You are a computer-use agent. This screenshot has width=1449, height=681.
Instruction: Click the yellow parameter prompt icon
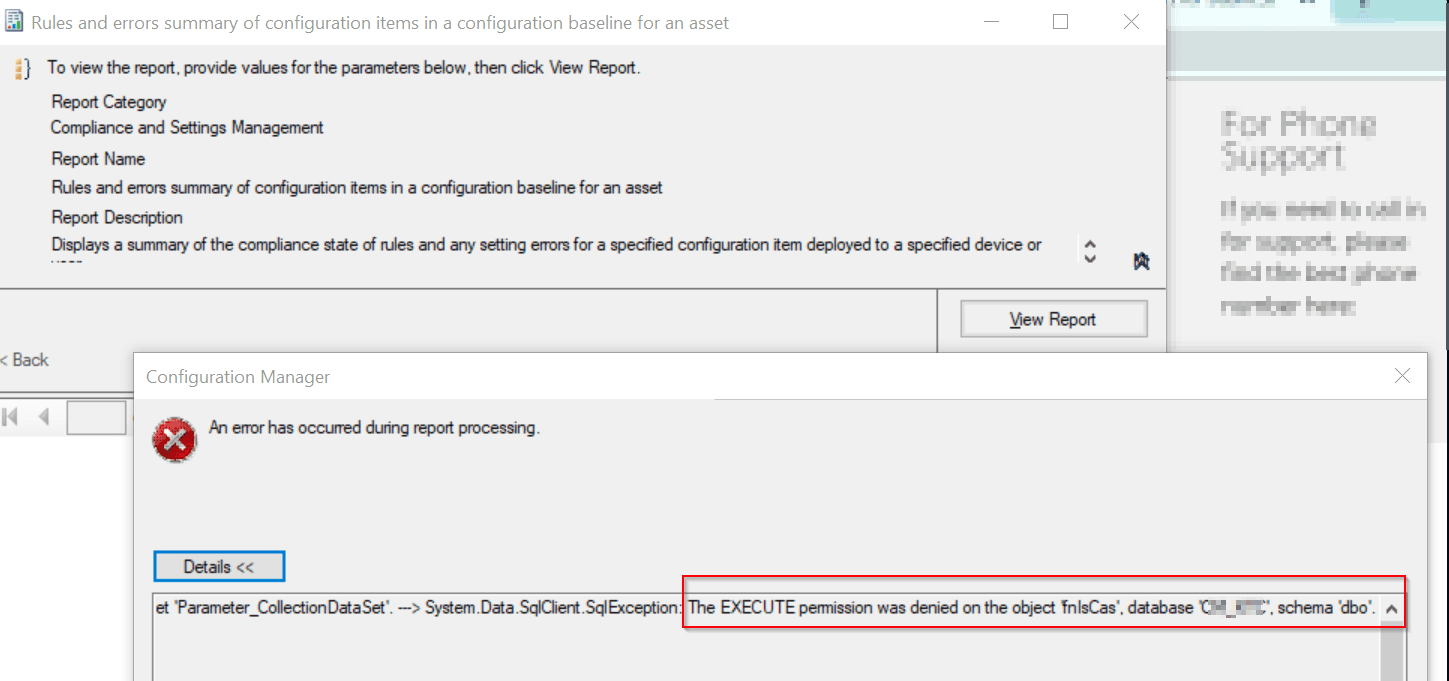(20, 68)
